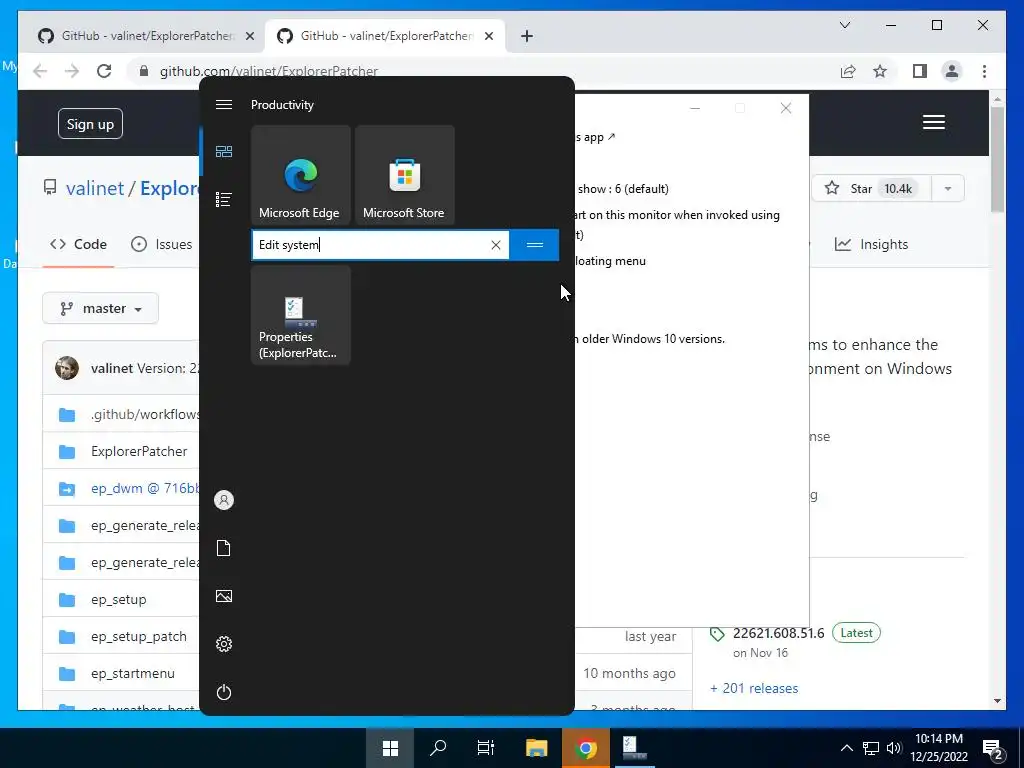This screenshot has width=1024, height=768.
Task: Select the Issues tab
Action: pyautogui.click(x=162, y=244)
